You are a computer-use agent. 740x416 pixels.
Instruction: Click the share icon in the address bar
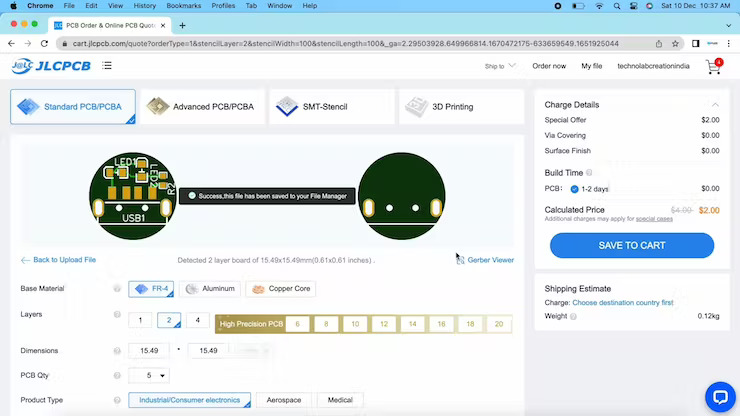pos(659,43)
